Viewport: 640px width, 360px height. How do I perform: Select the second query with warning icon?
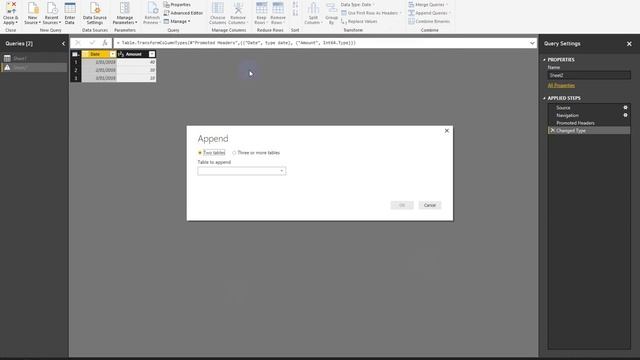(34, 68)
